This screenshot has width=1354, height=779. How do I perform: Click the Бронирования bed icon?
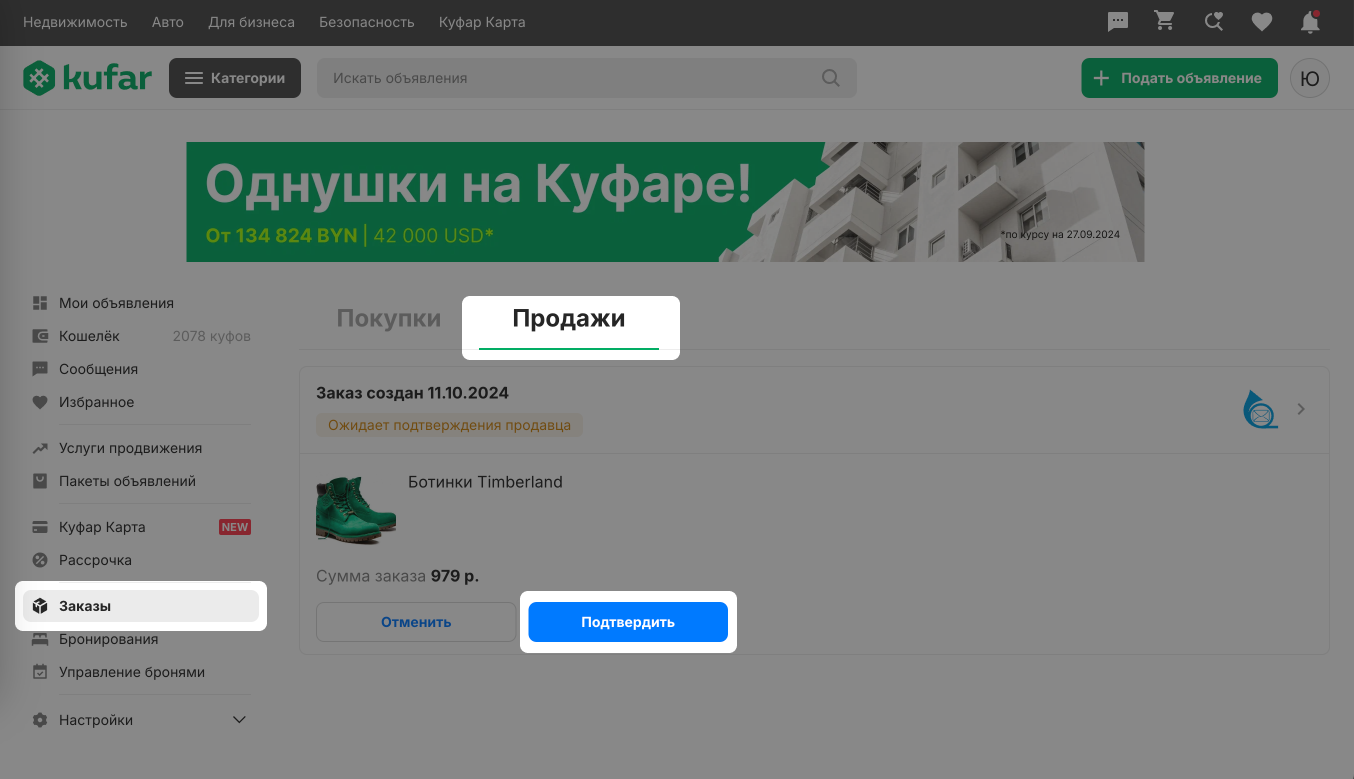coord(40,639)
